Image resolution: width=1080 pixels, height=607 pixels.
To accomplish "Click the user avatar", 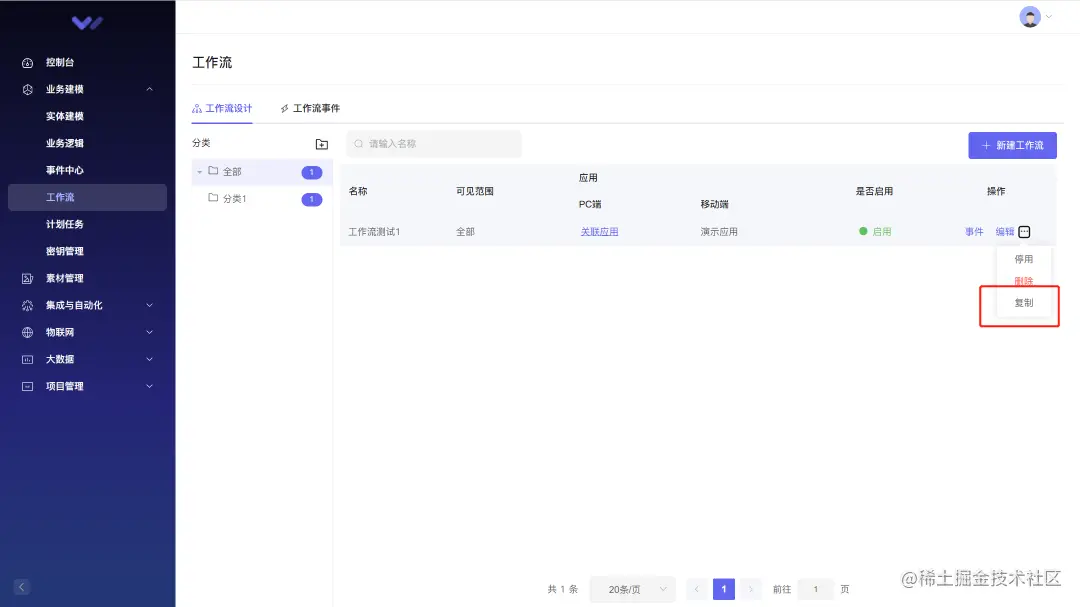I will [x=1030, y=17].
